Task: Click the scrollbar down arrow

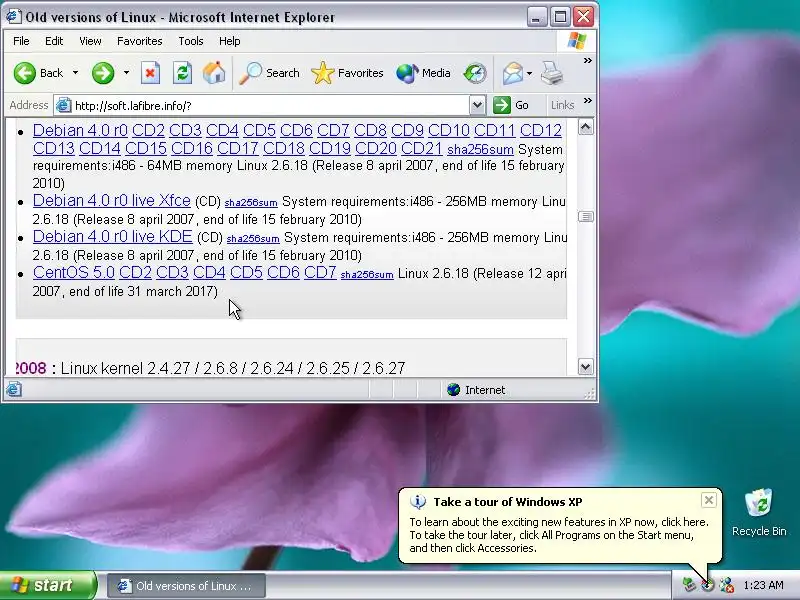Action: pos(586,366)
